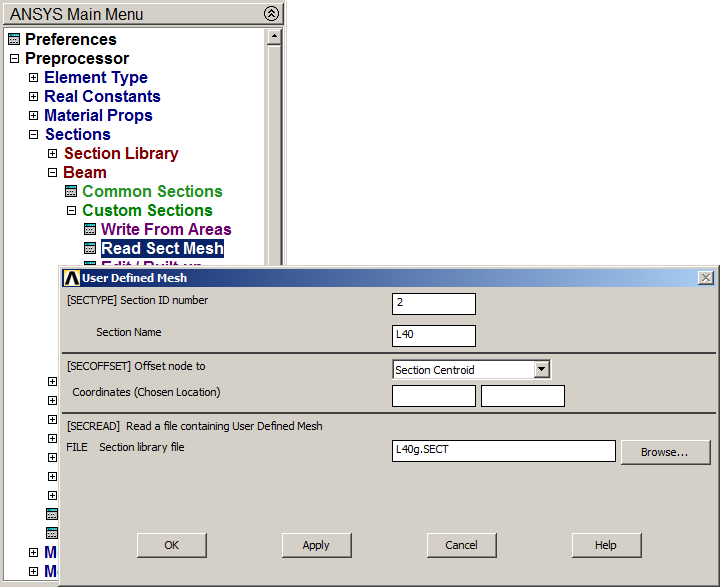Viewport: 720px width, 587px height.
Task: Expand the Real Constants node
Action: click(x=33, y=97)
